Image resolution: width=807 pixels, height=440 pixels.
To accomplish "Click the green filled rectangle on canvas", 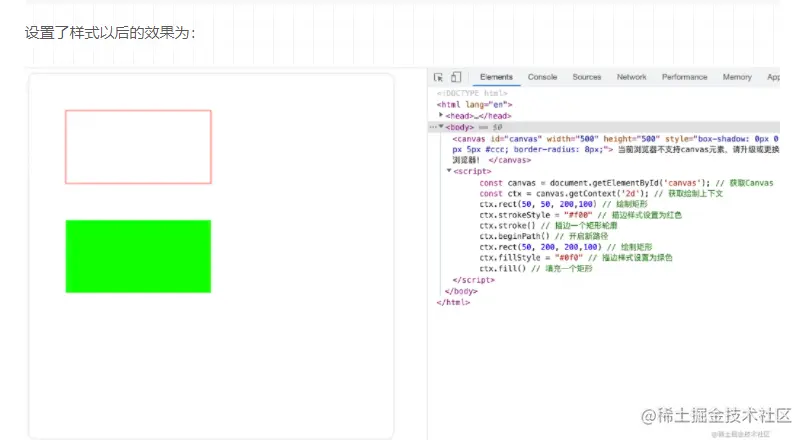I will tap(138, 256).
